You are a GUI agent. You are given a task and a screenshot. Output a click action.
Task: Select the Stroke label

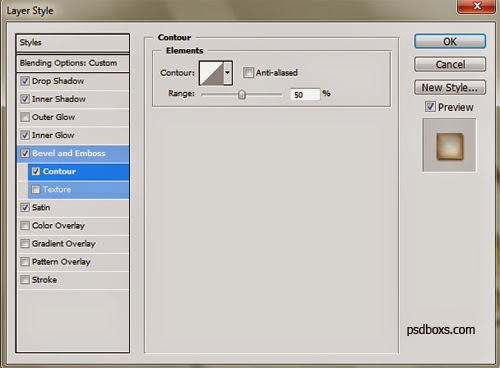(44, 279)
